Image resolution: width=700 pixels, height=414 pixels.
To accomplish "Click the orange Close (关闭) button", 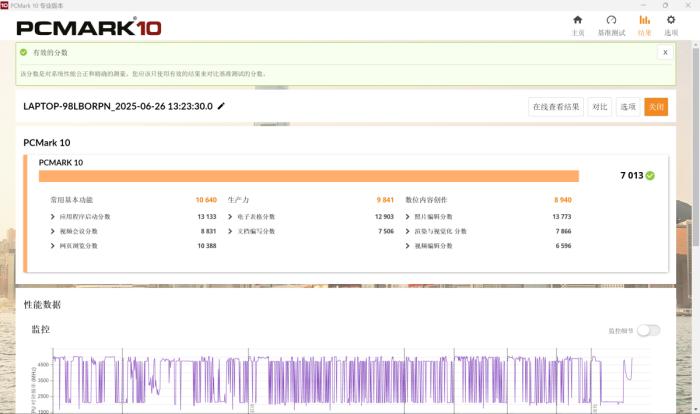I will [x=656, y=107].
